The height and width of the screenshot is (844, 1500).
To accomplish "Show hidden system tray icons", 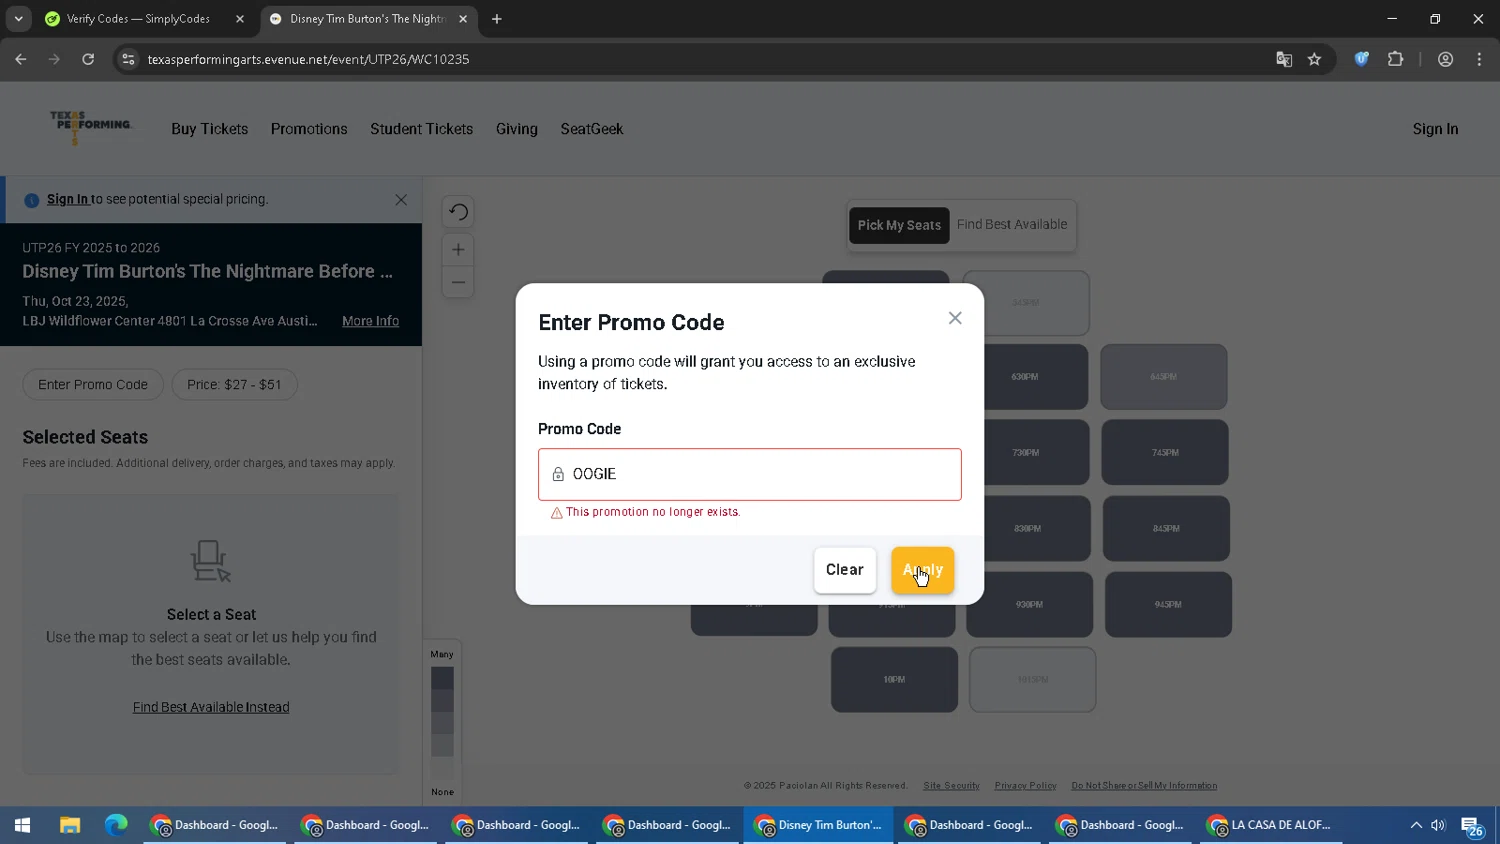I will (1416, 825).
